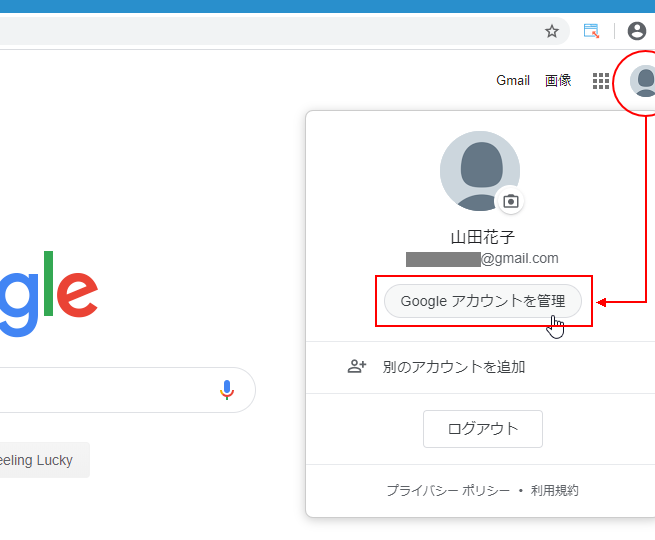Click the add-person icon beside 別のアカウントを追加
This screenshot has height=540, width=655.
[356, 367]
